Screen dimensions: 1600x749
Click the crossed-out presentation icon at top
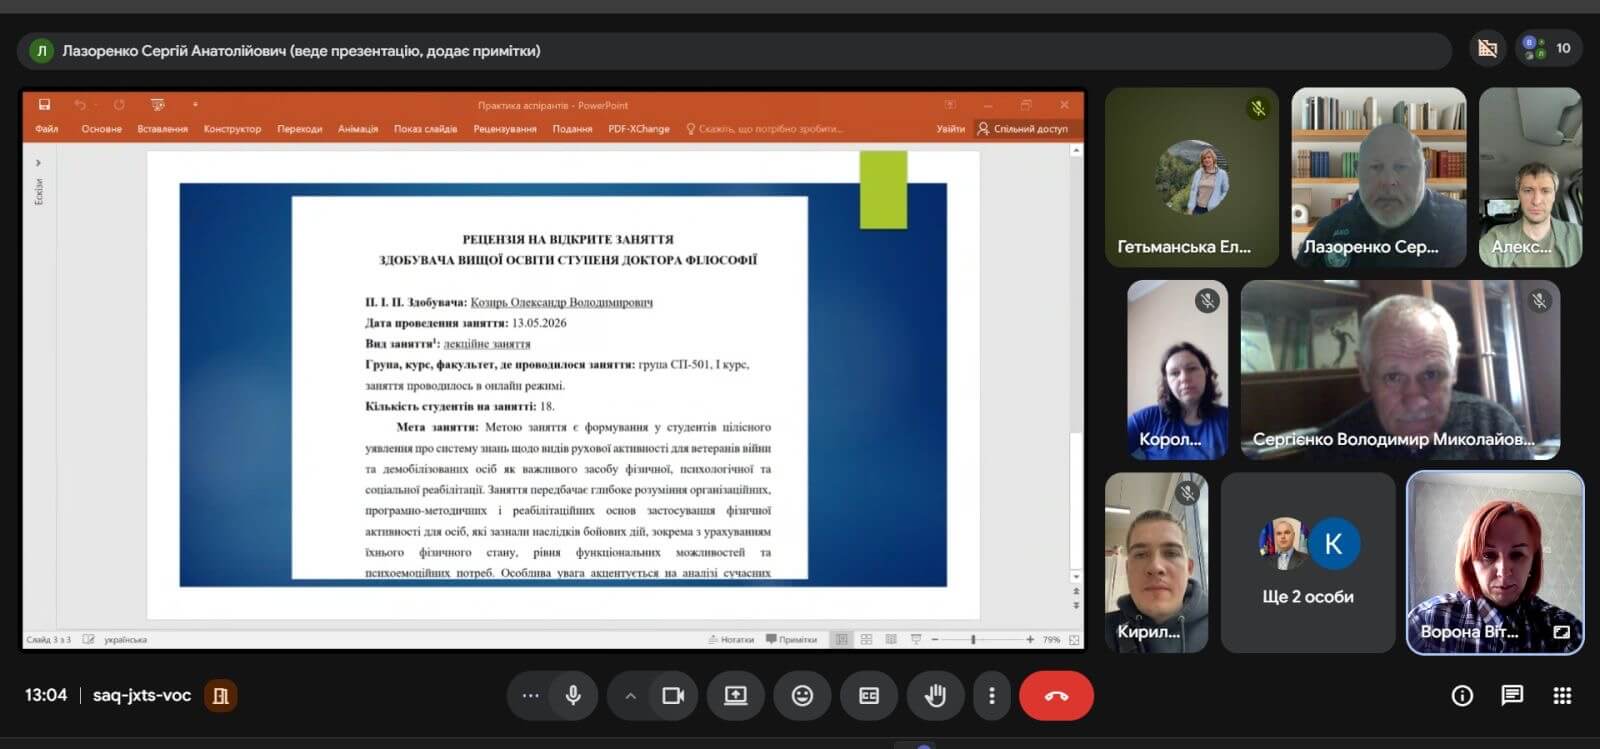pyautogui.click(x=1488, y=48)
